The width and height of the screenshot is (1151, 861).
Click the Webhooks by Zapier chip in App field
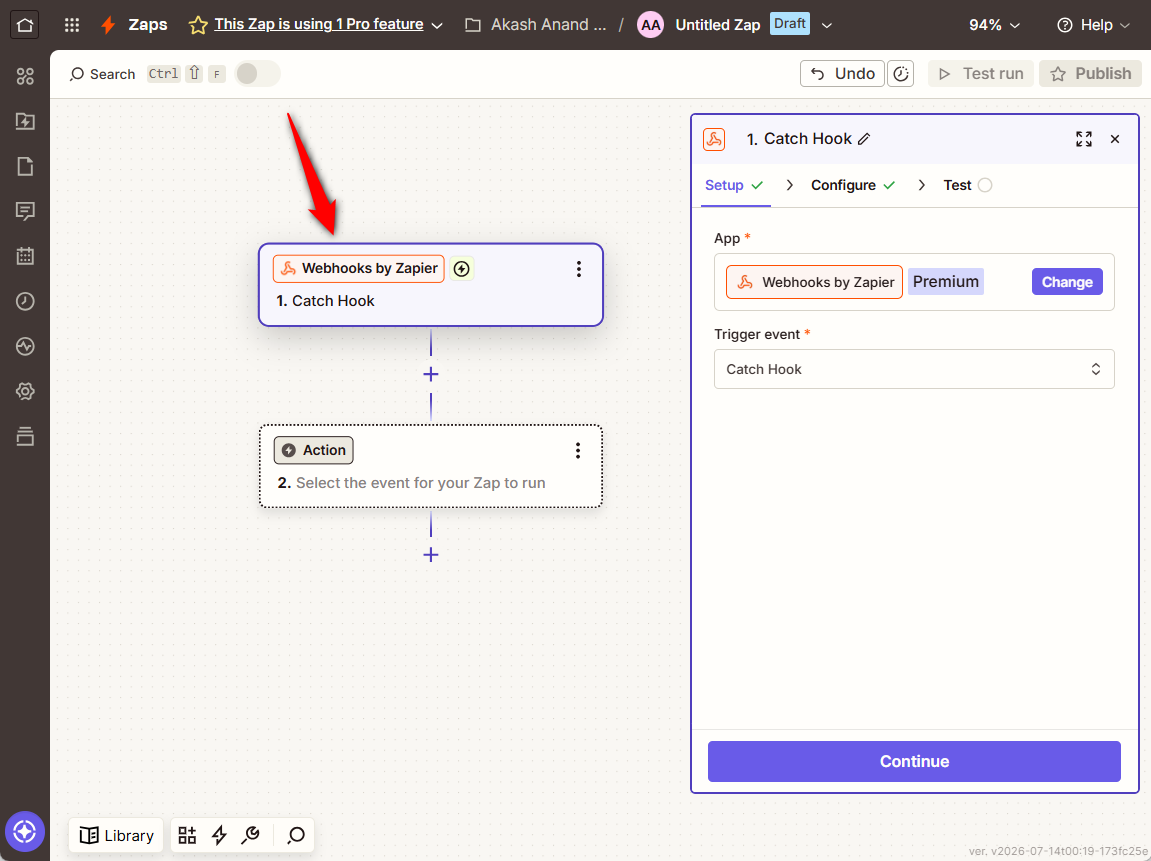pyautogui.click(x=814, y=282)
